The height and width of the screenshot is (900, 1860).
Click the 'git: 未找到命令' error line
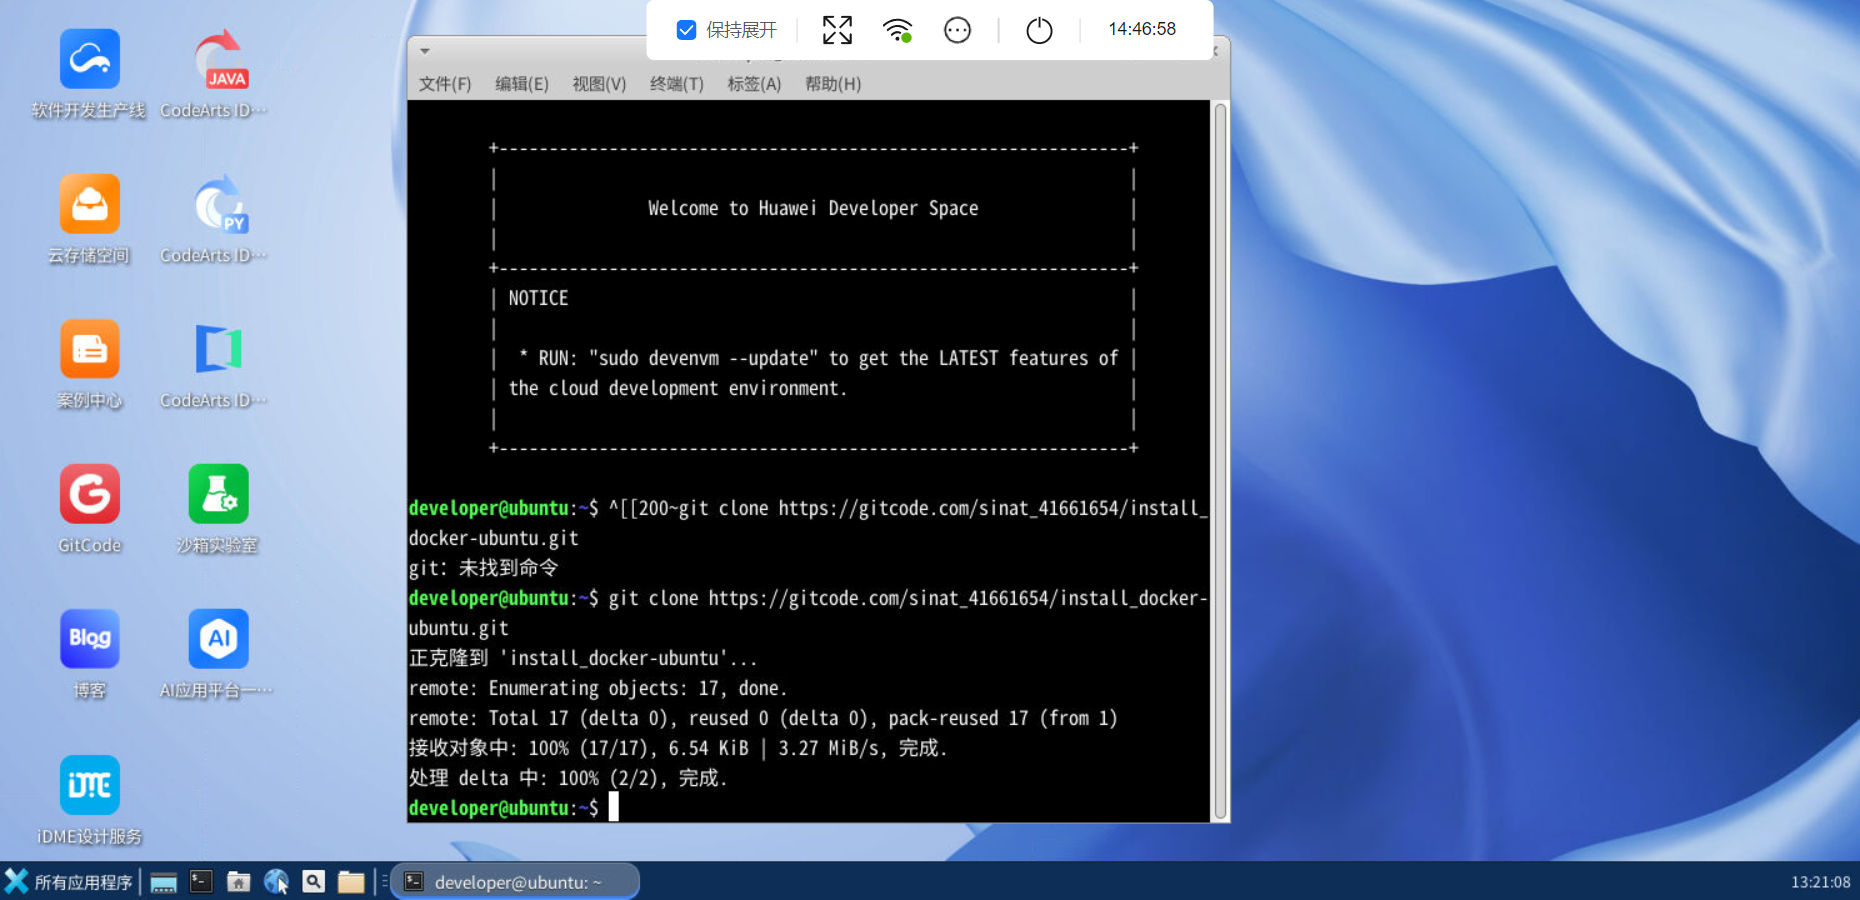(x=484, y=568)
